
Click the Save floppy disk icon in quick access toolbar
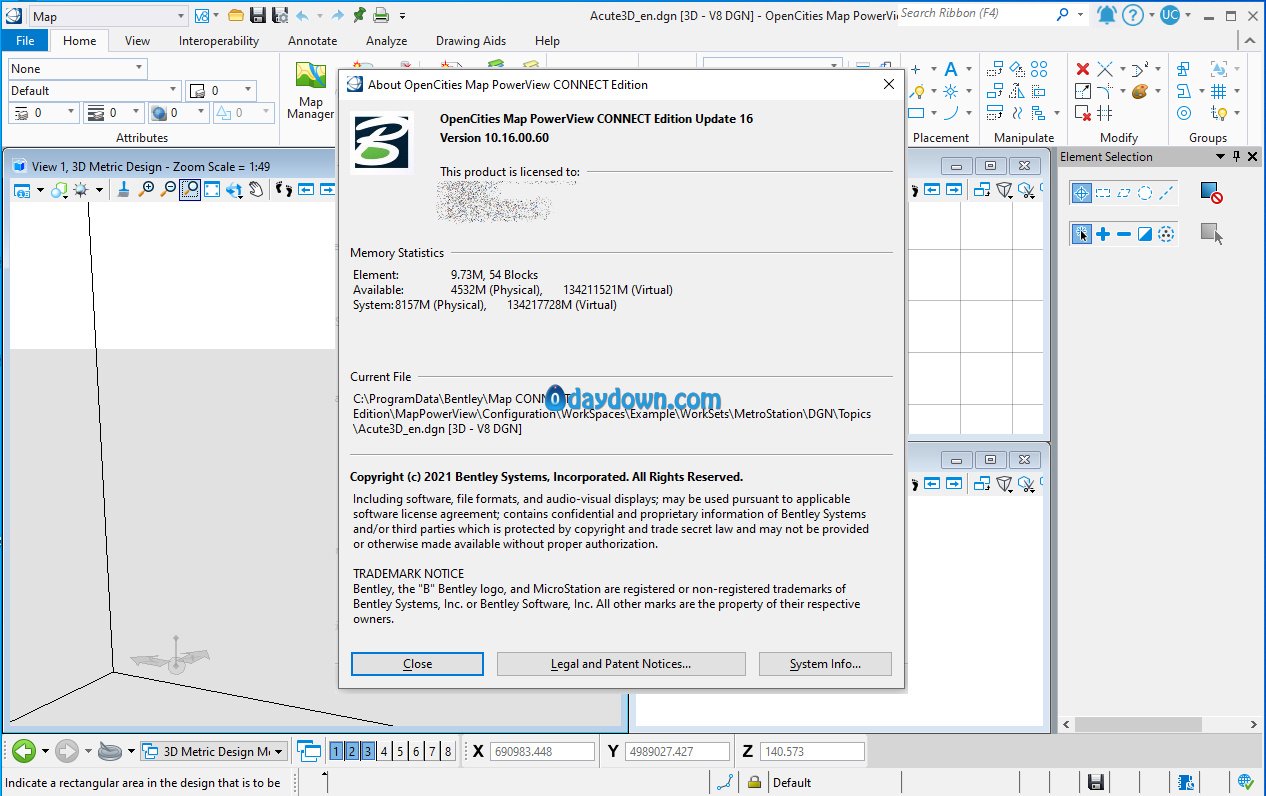click(258, 15)
